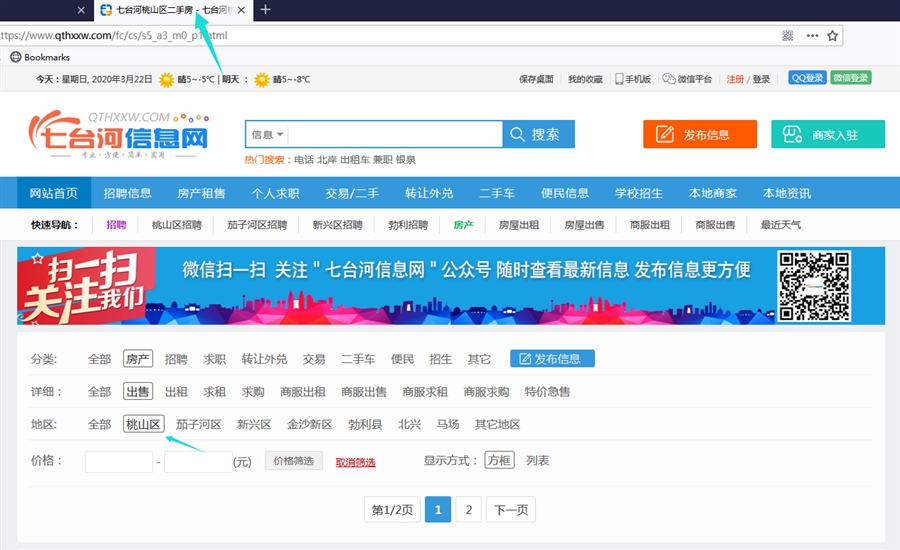Click the orange 发布信息 button
900x550 pixels.
click(x=699, y=135)
